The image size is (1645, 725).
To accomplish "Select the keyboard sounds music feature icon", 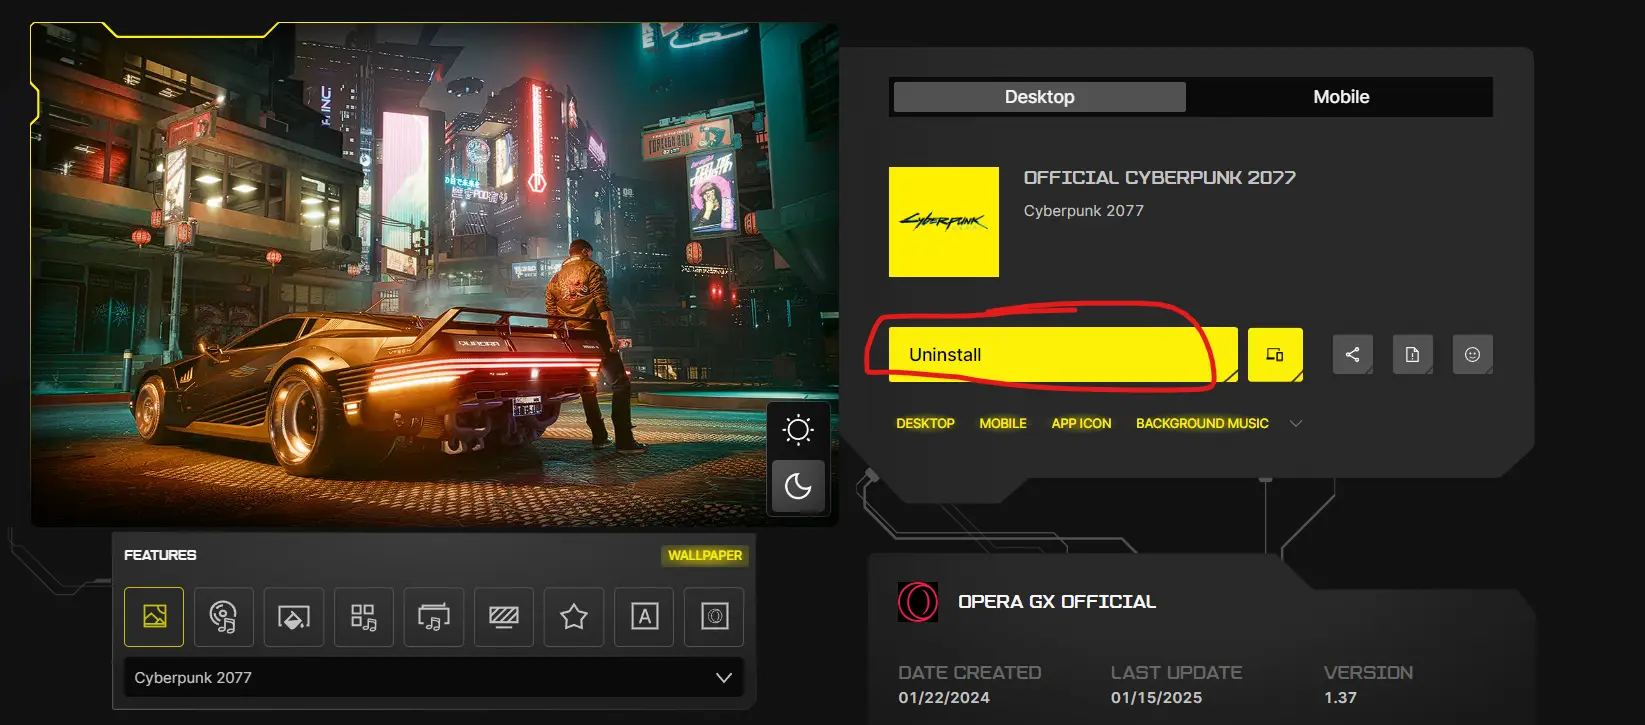I will pos(434,617).
